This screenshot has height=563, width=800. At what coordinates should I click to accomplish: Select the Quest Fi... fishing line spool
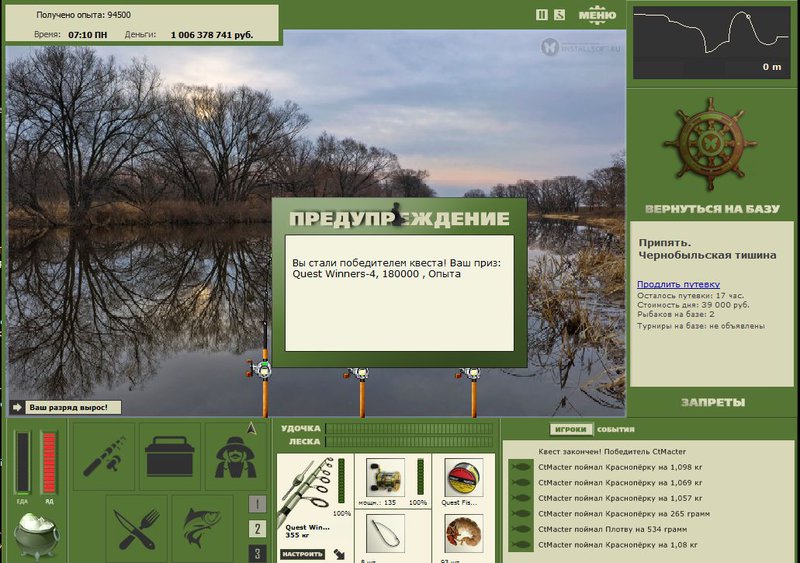click(464, 478)
